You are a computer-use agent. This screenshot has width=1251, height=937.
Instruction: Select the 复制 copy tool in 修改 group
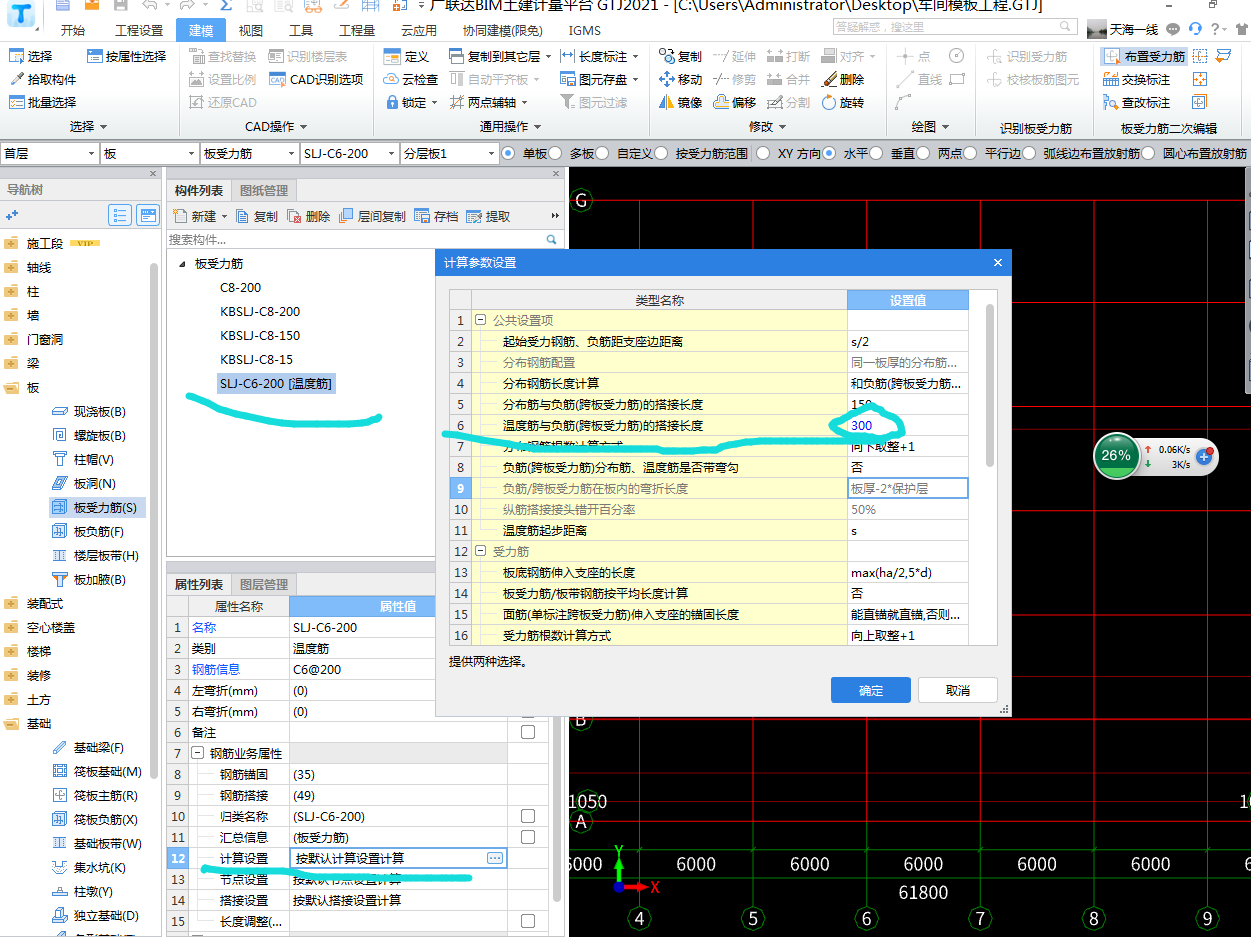point(681,56)
